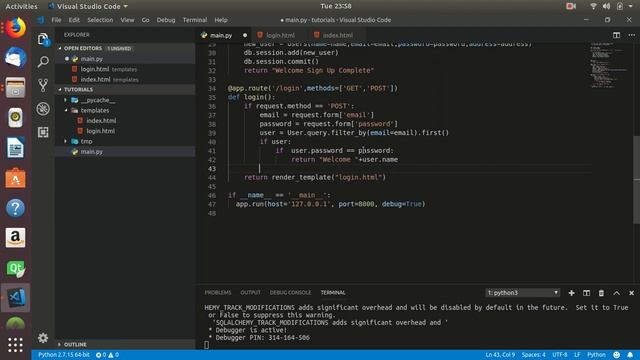
Task: Click the errors and warnings status indicator
Action: (x=107, y=355)
